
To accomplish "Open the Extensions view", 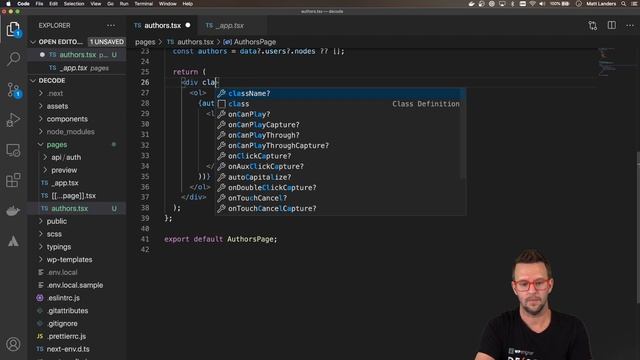I will (x=13, y=180).
